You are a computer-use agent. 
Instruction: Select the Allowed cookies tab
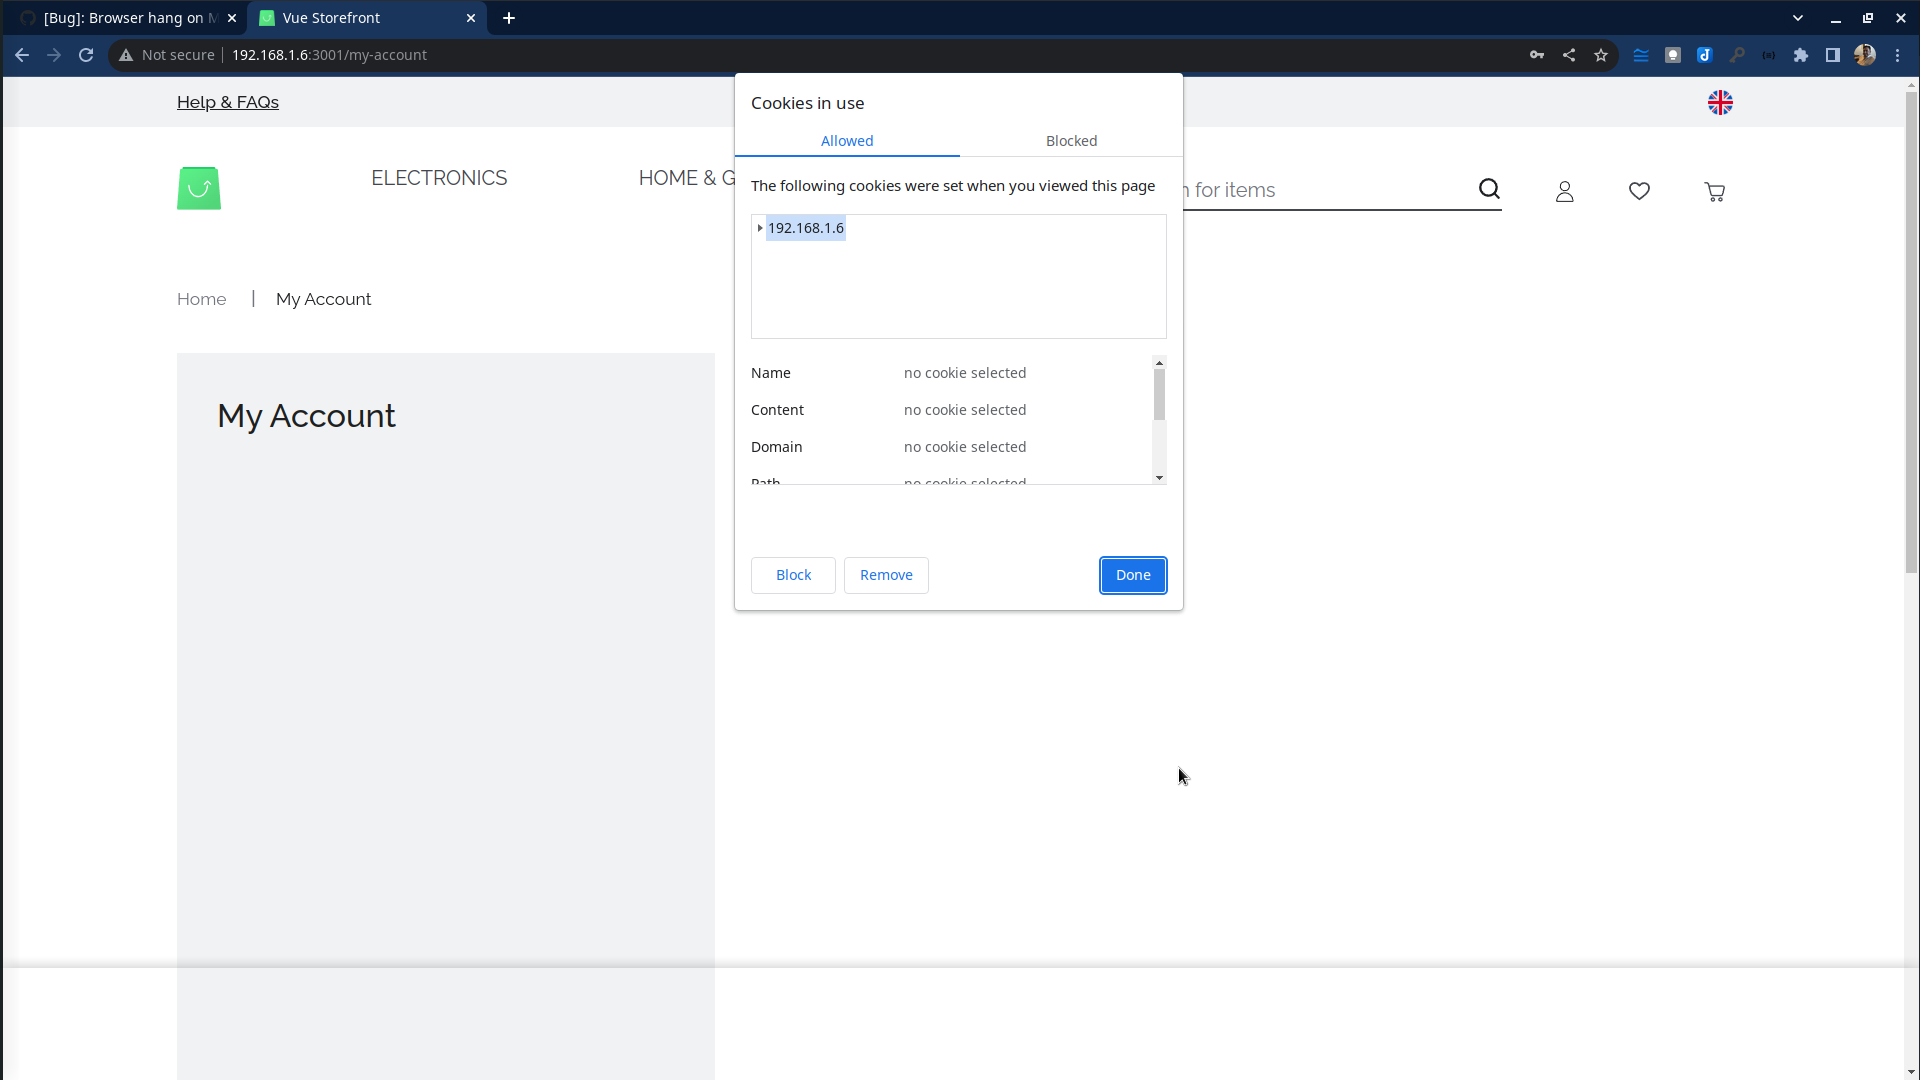click(x=846, y=141)
